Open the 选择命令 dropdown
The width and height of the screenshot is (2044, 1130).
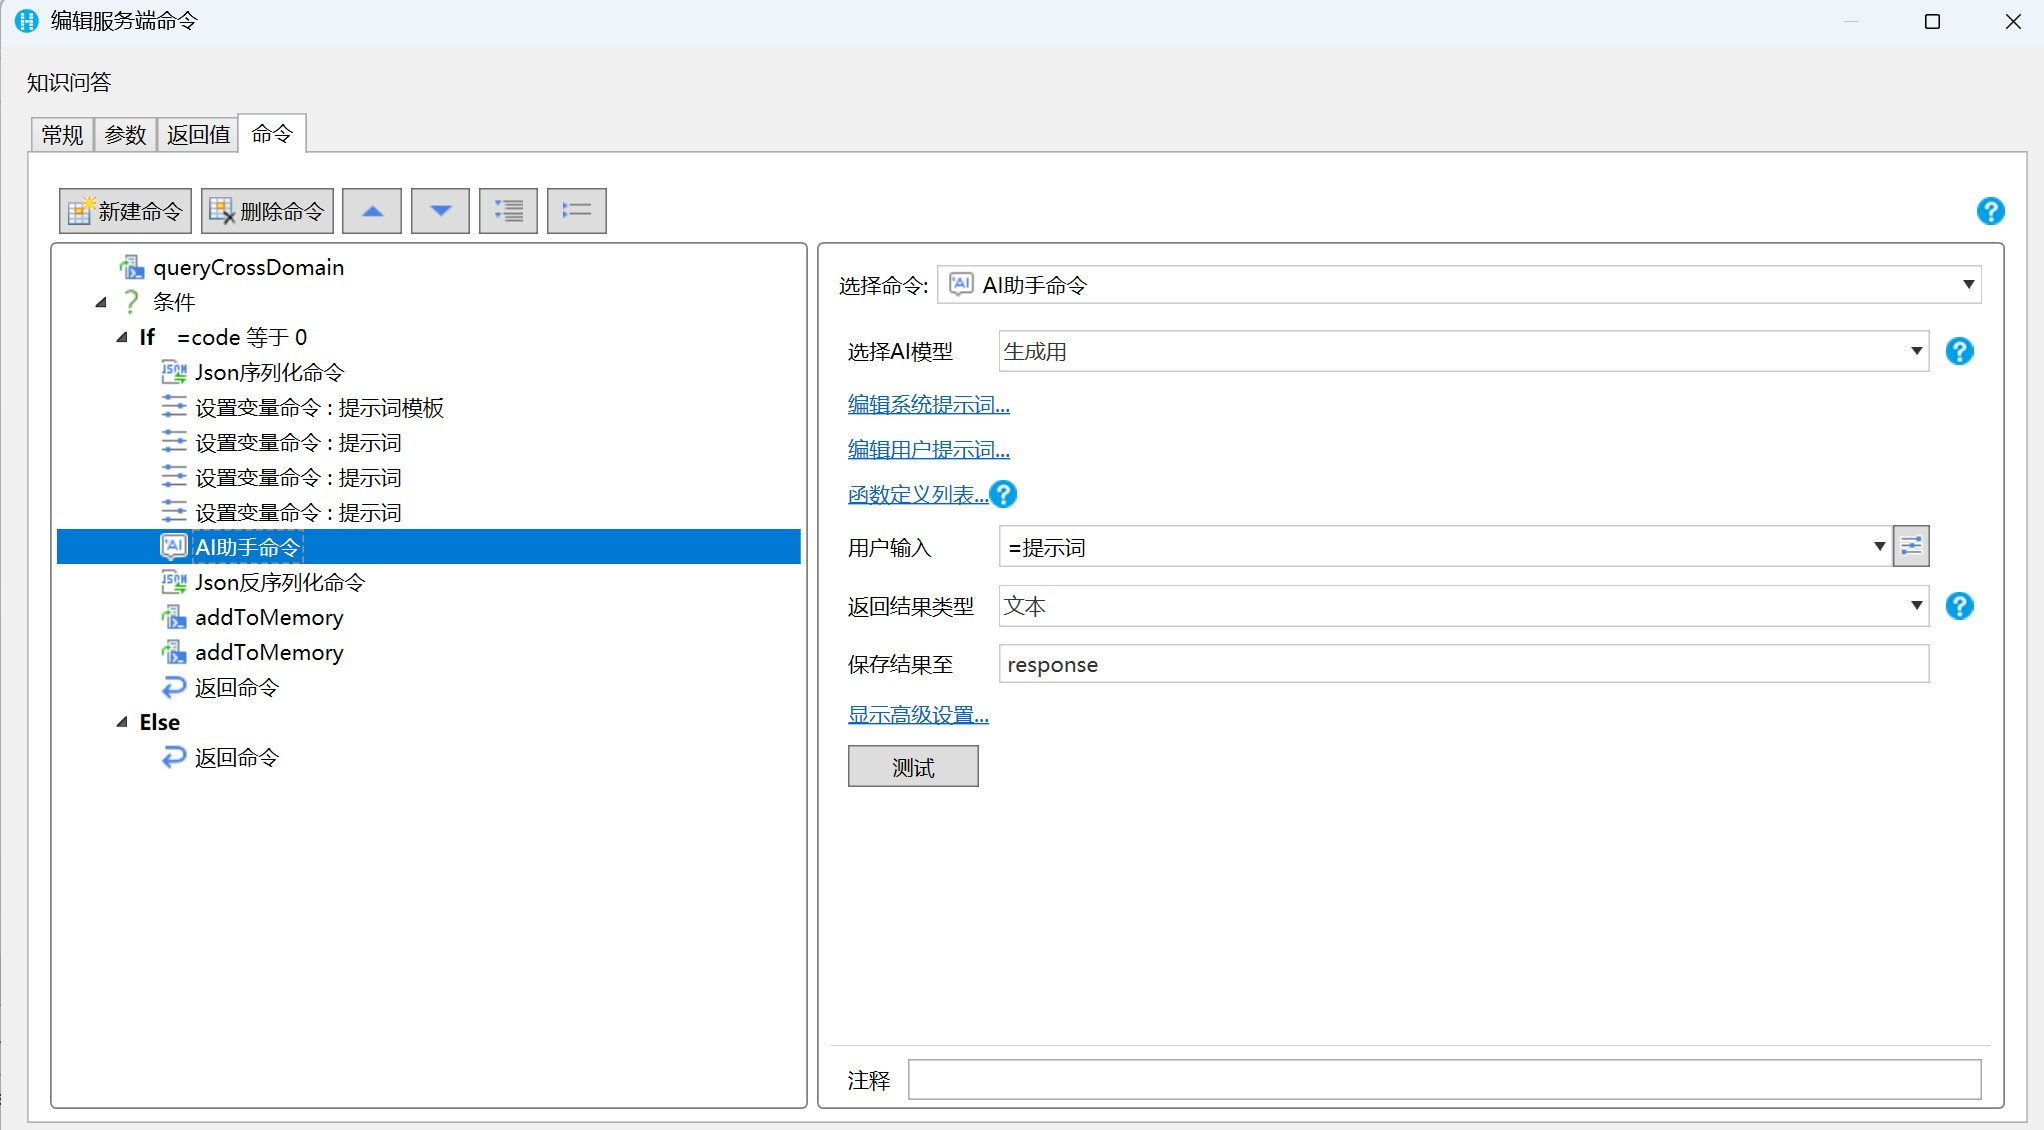[x=1967, y=285]
